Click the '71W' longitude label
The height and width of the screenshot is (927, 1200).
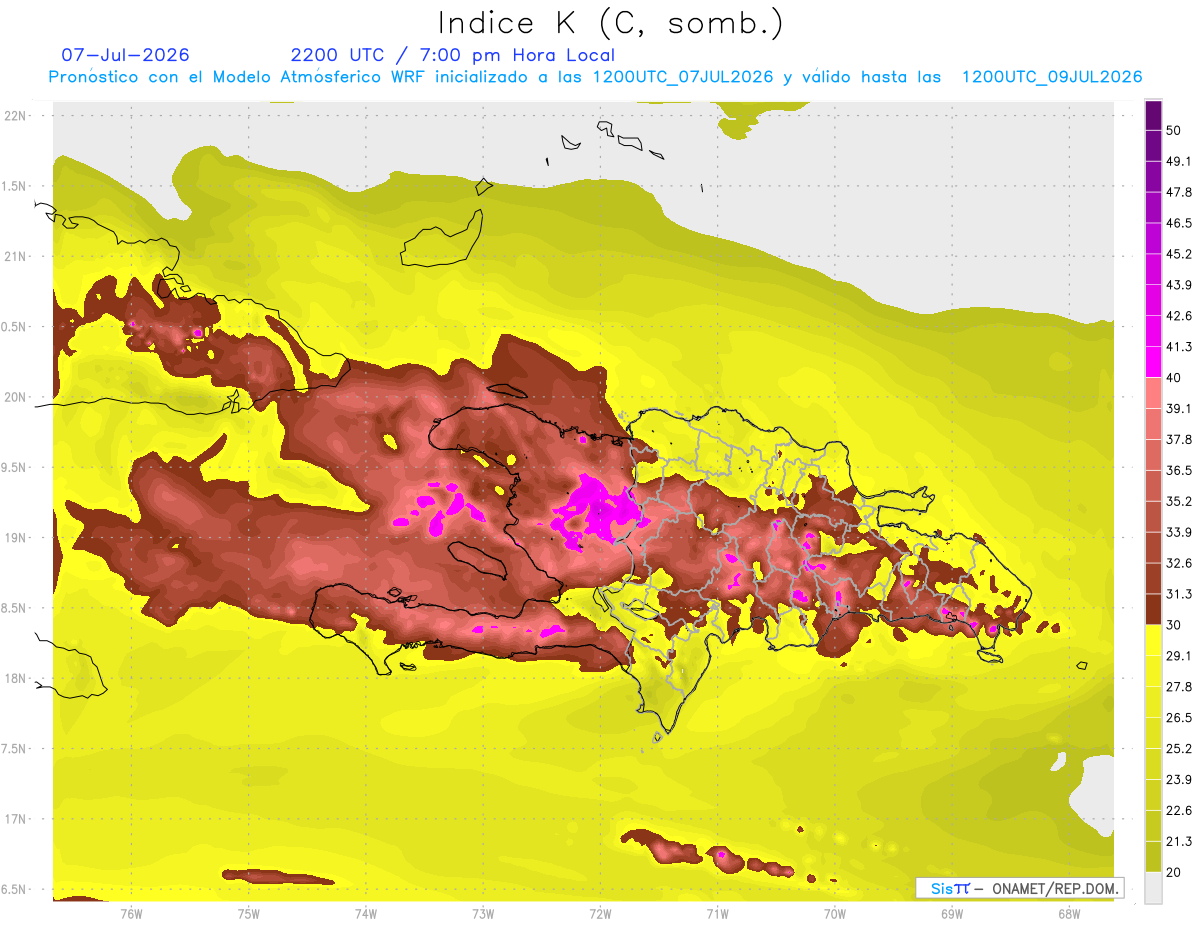point(717,914)
